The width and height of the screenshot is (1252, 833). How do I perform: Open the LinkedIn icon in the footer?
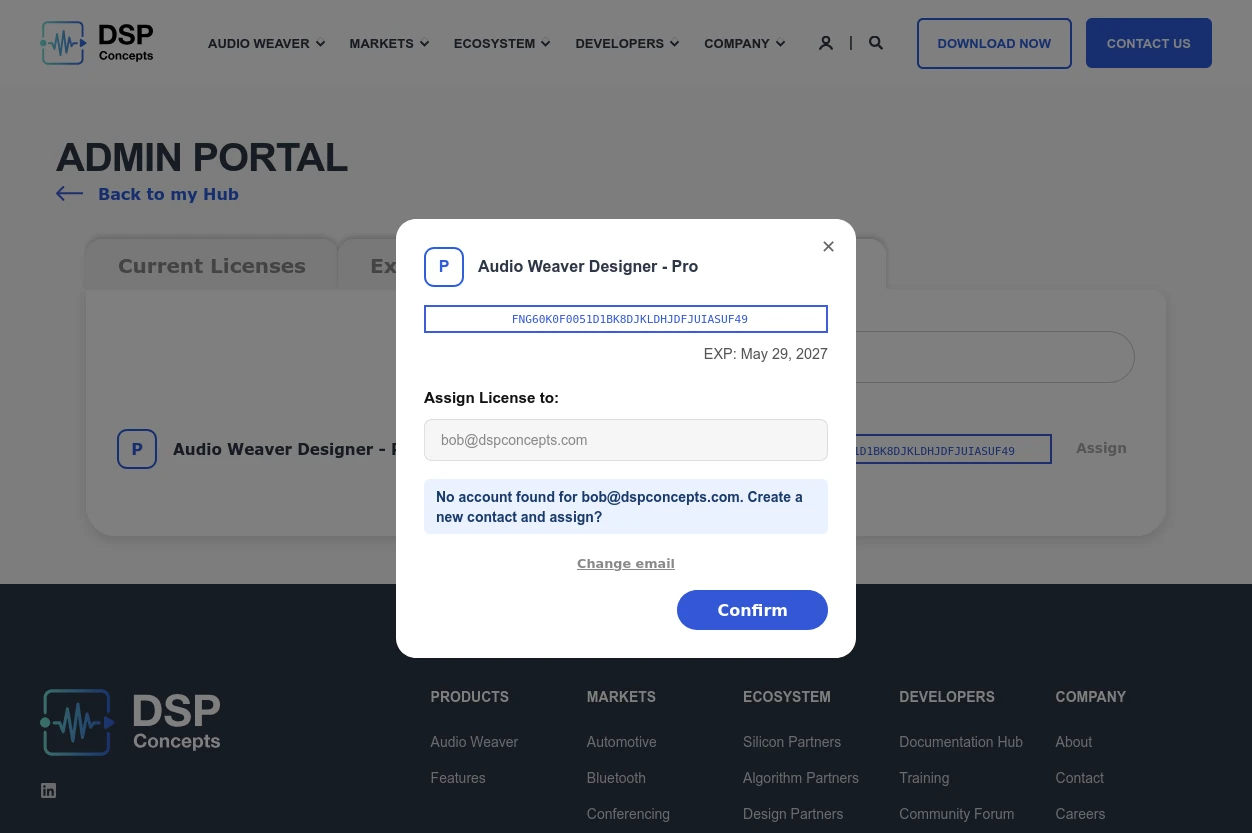[x=48, y=790]
